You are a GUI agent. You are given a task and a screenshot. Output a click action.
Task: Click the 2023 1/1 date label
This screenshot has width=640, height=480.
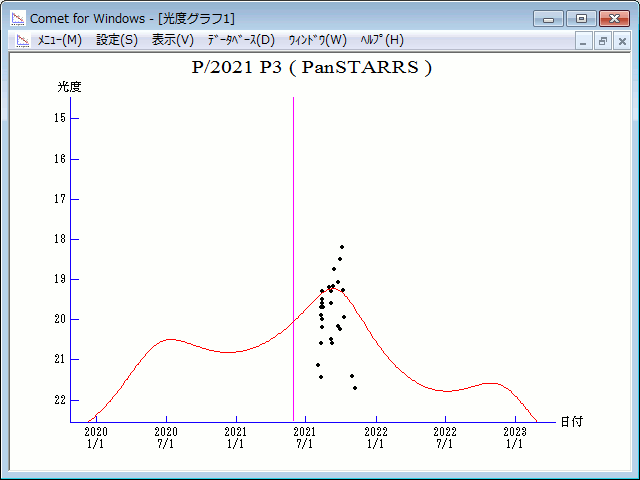(515, 438)
